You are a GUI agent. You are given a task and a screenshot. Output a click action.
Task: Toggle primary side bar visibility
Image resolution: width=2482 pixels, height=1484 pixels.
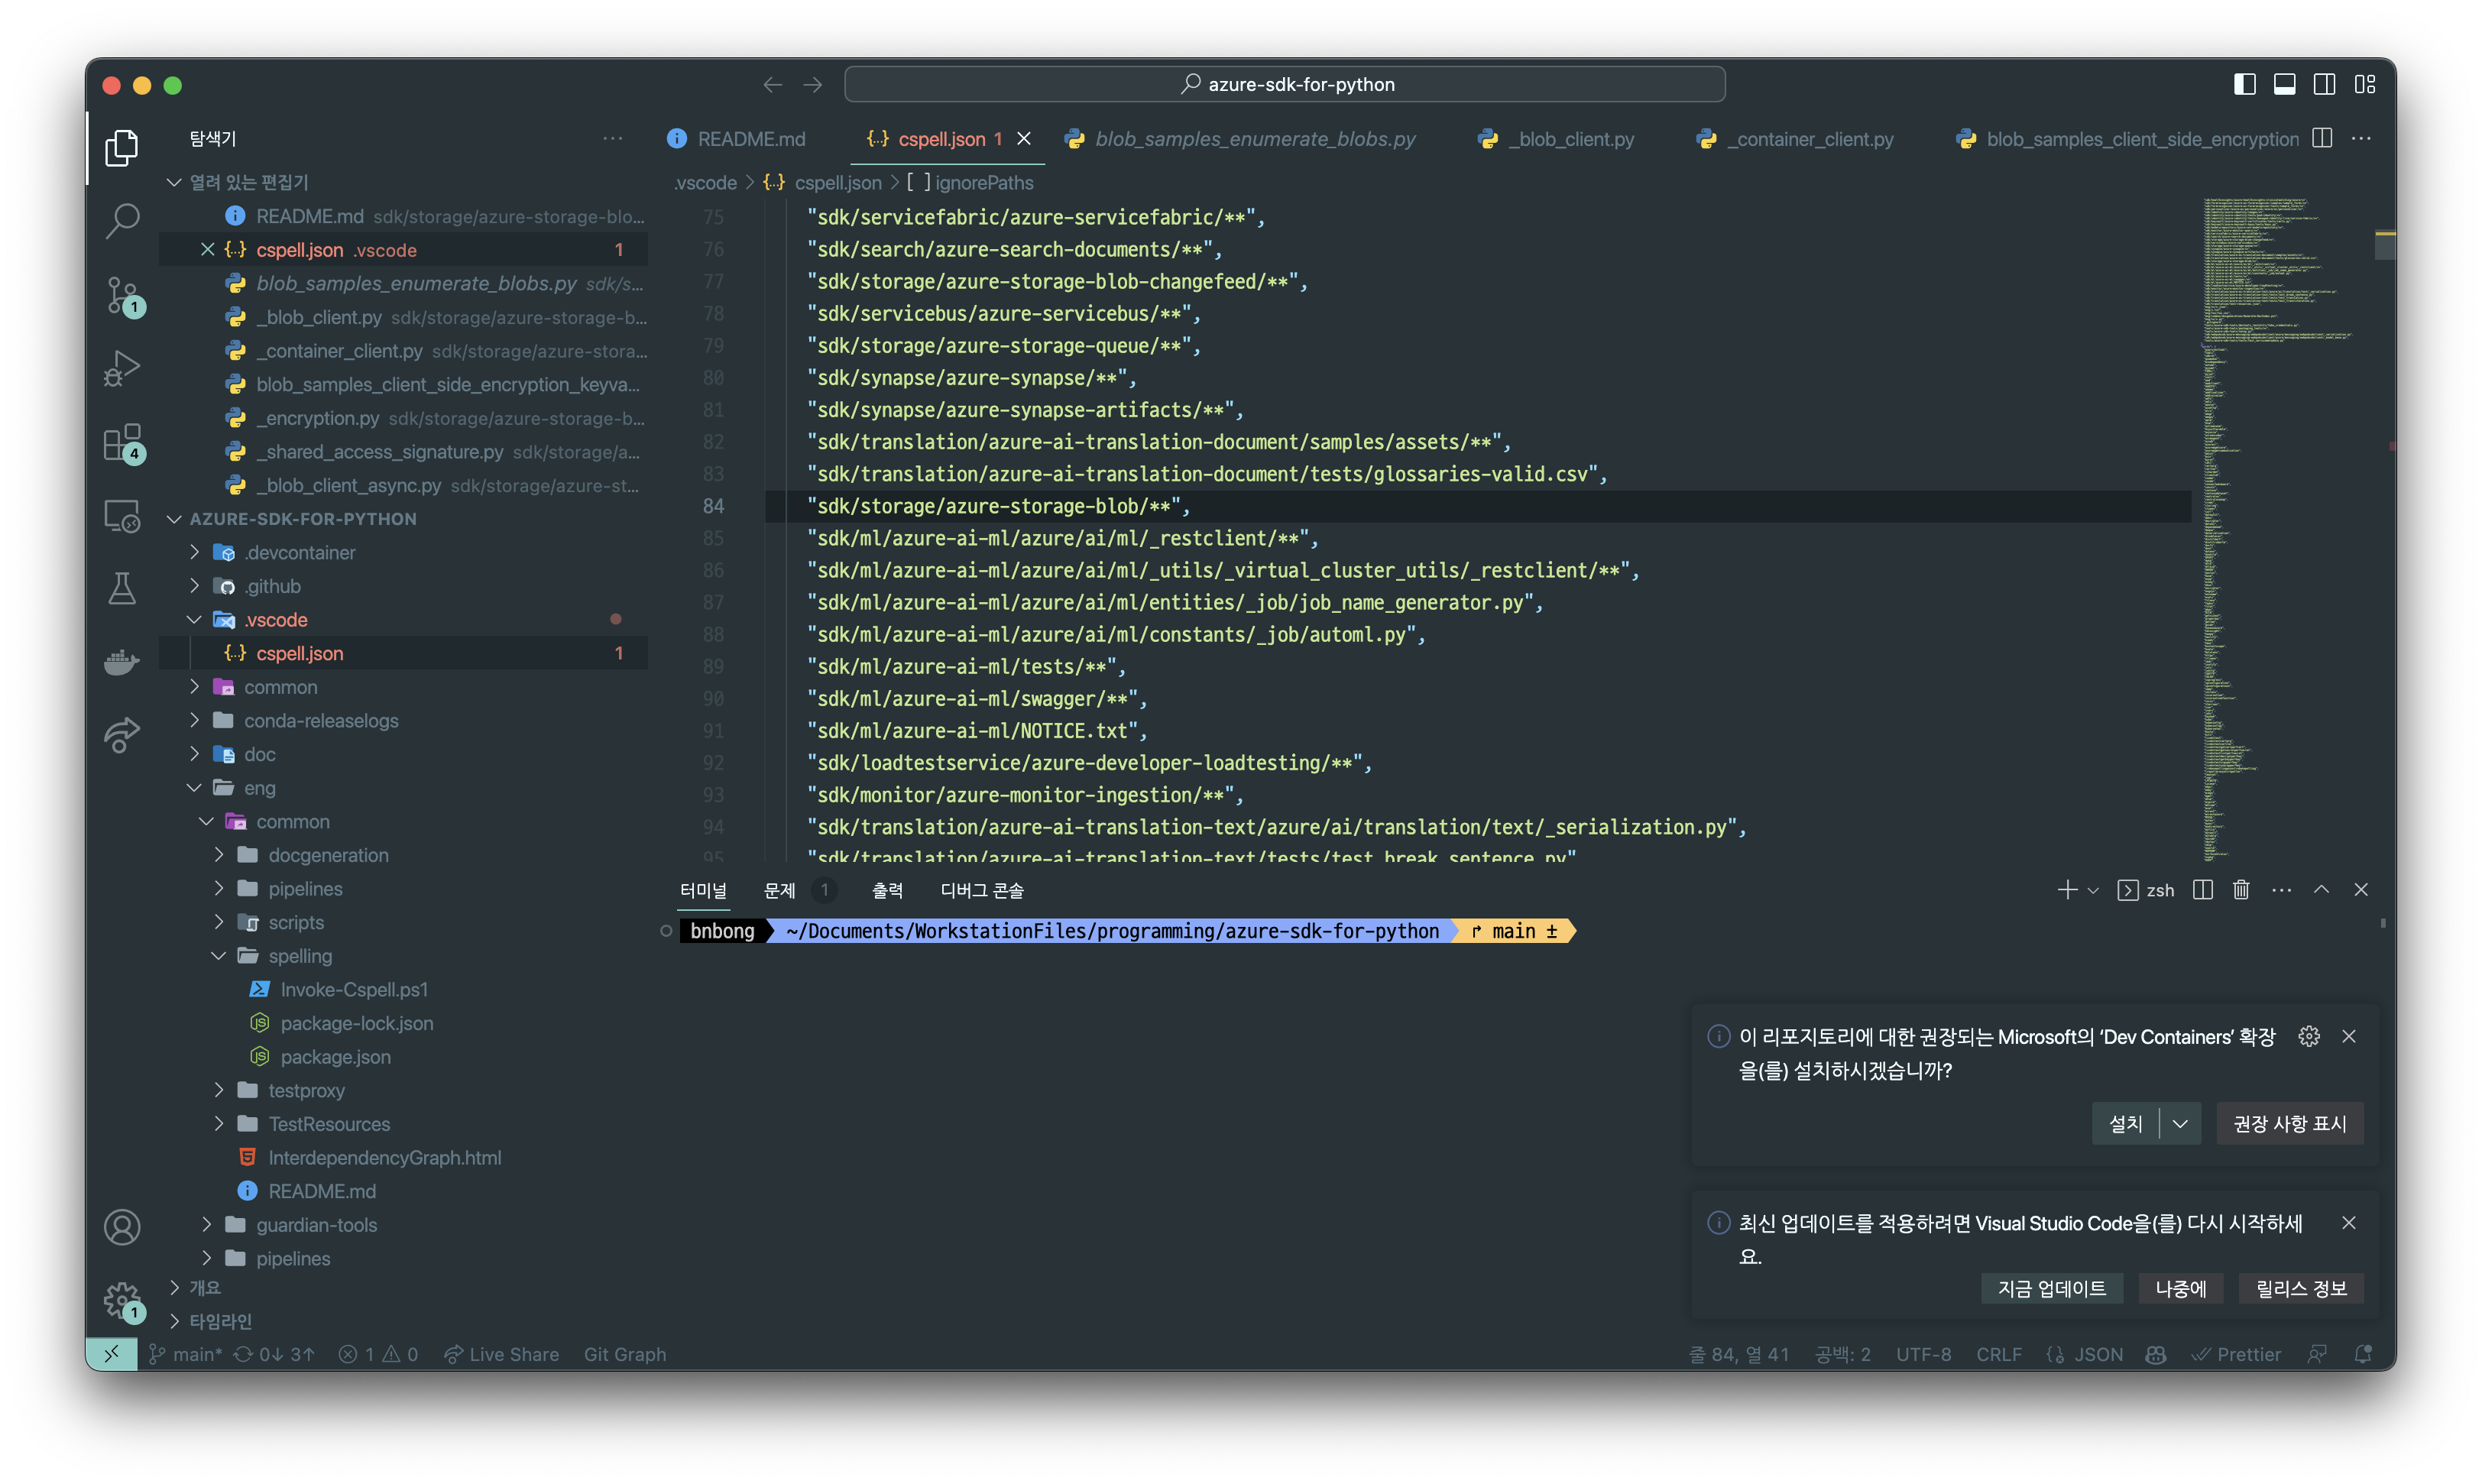pos(2245,85)
